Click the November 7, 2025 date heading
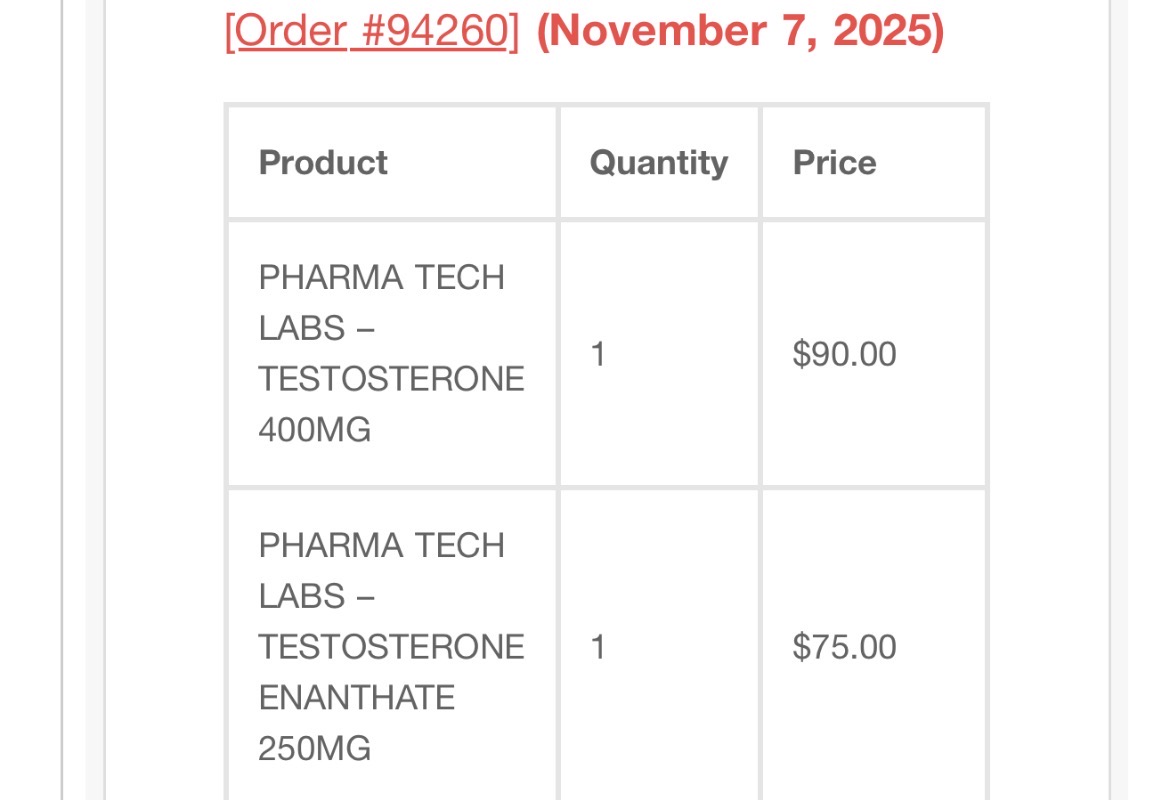 click(740, 31)
